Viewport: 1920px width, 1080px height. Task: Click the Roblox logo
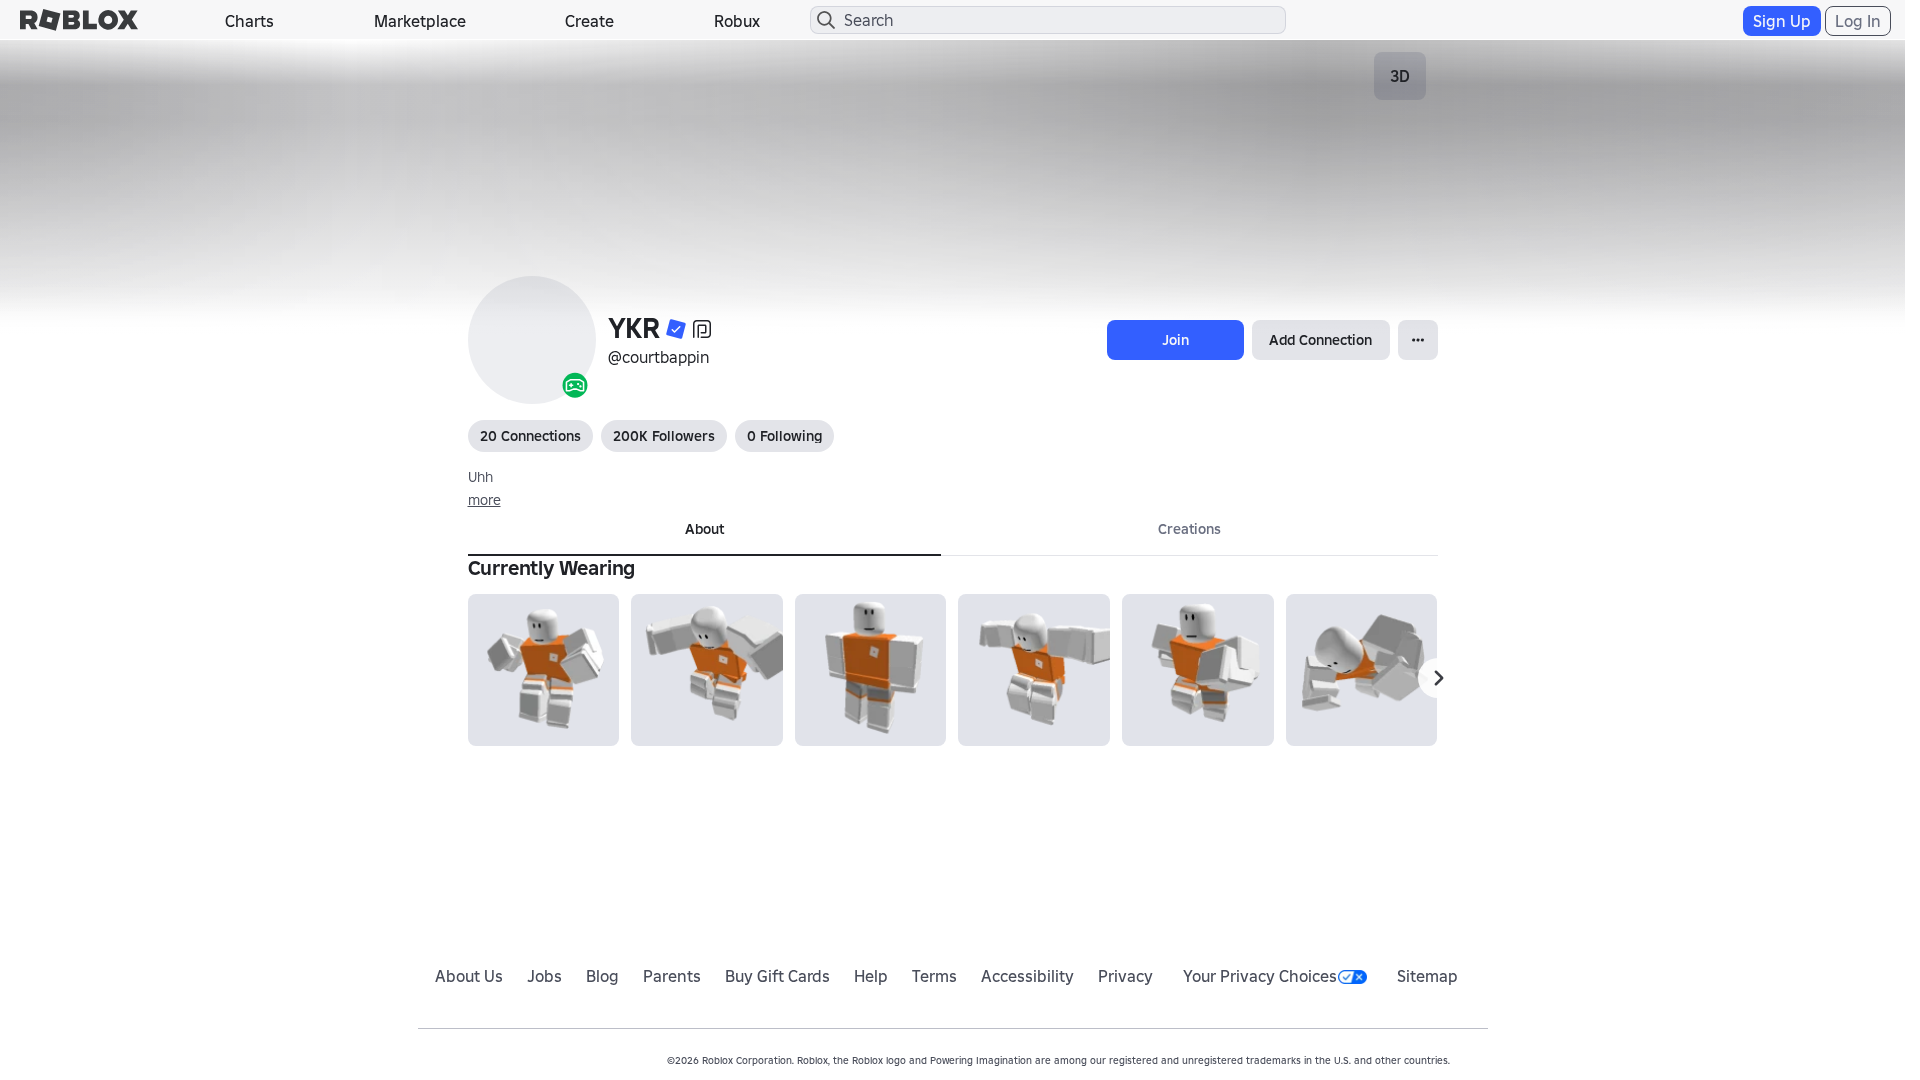click(x=79, y=20)
